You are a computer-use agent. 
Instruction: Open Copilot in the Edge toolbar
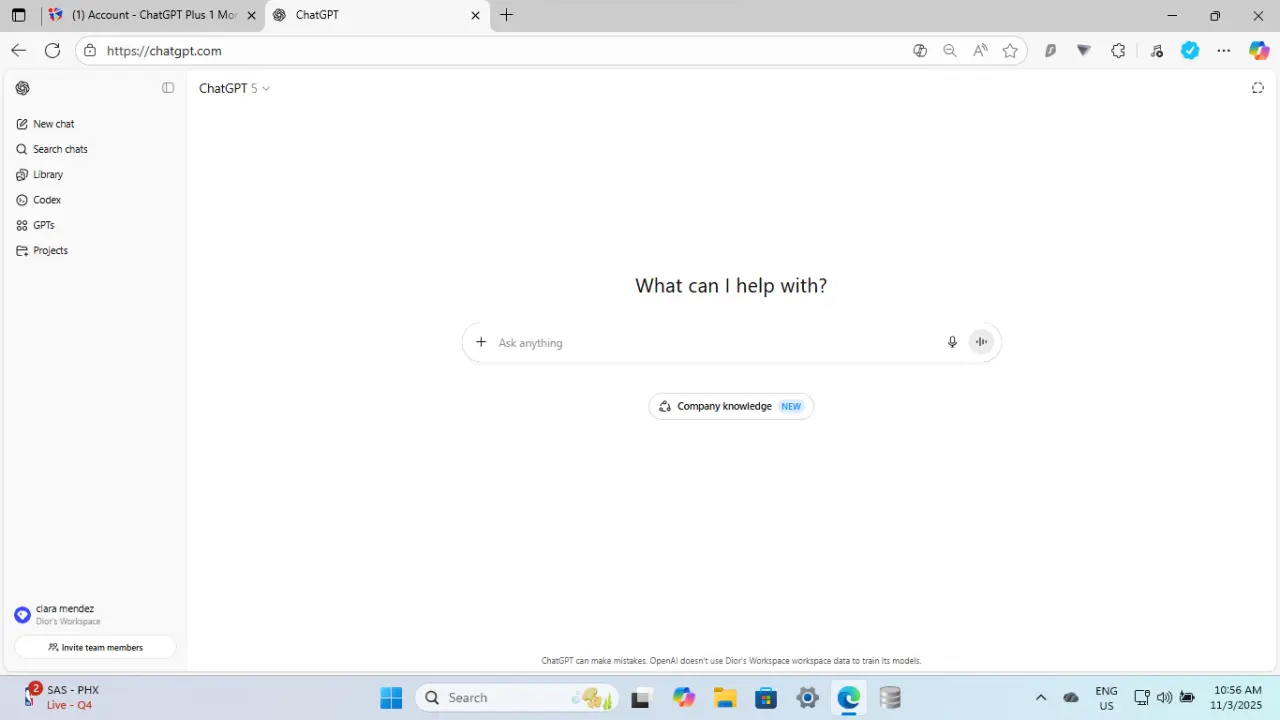(1259, 51)
